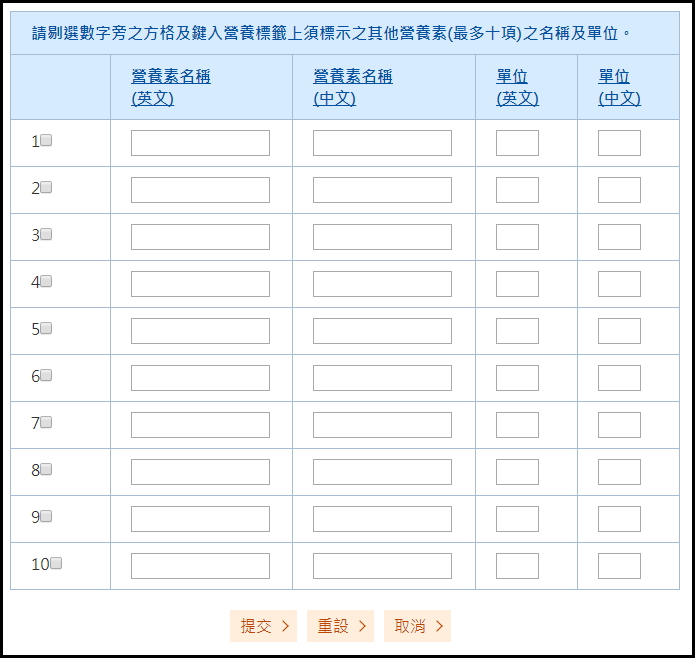Click row 3 Chinese nutrient name field
695x658 pixels.
(x=382, y=237)
